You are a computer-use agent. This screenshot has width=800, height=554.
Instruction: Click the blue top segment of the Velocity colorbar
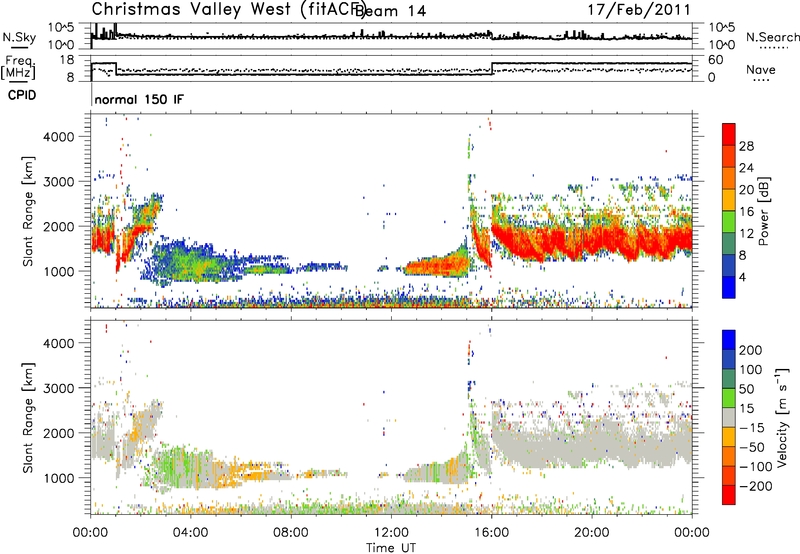tap(729, 340)
